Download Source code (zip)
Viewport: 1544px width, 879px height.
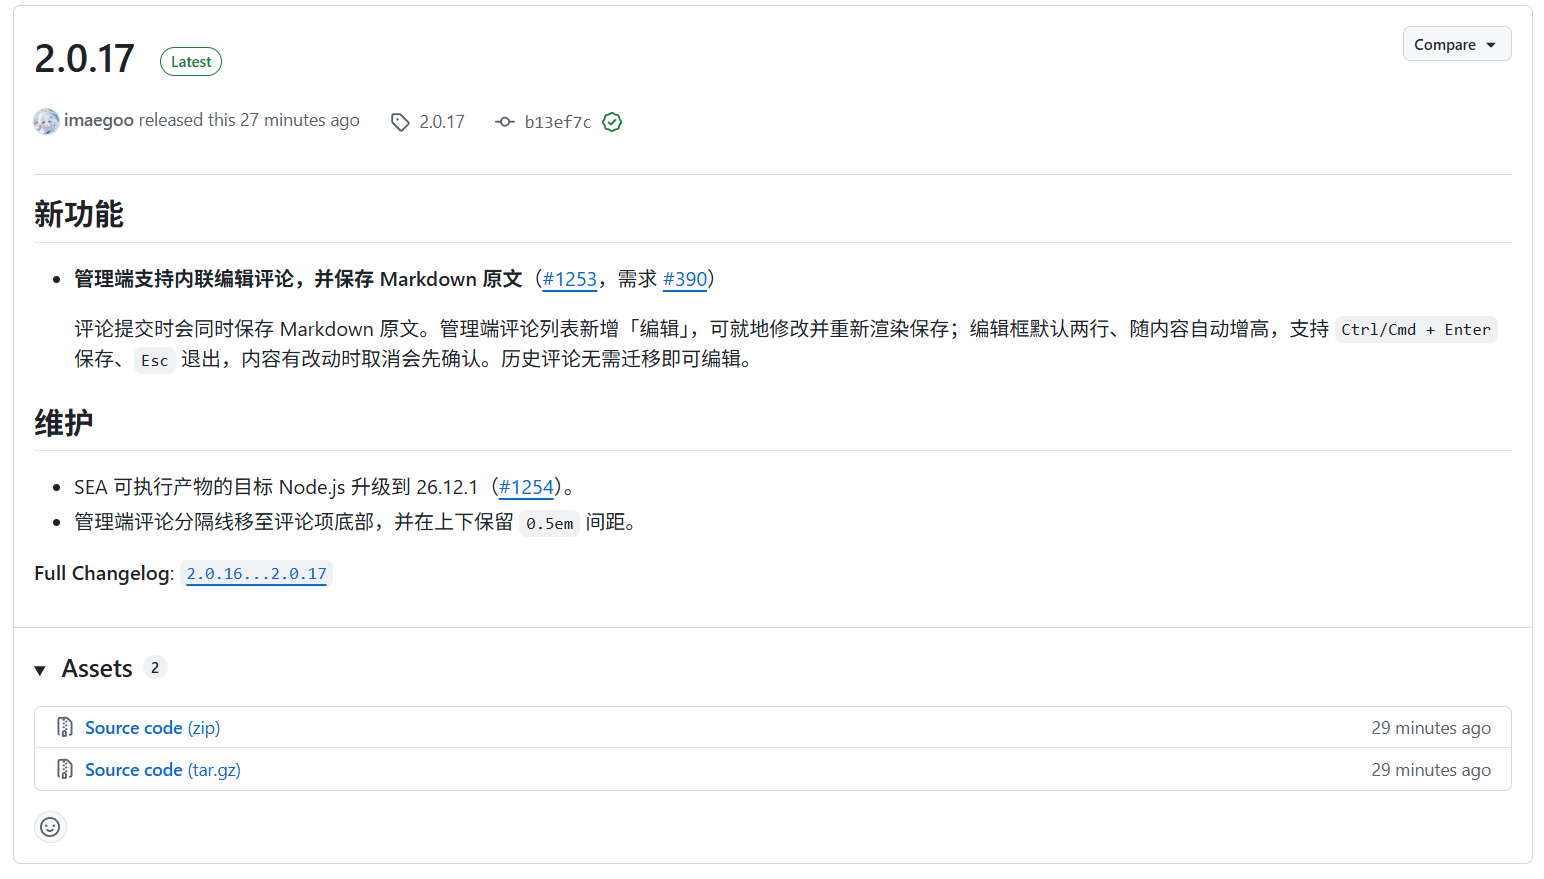153,728
